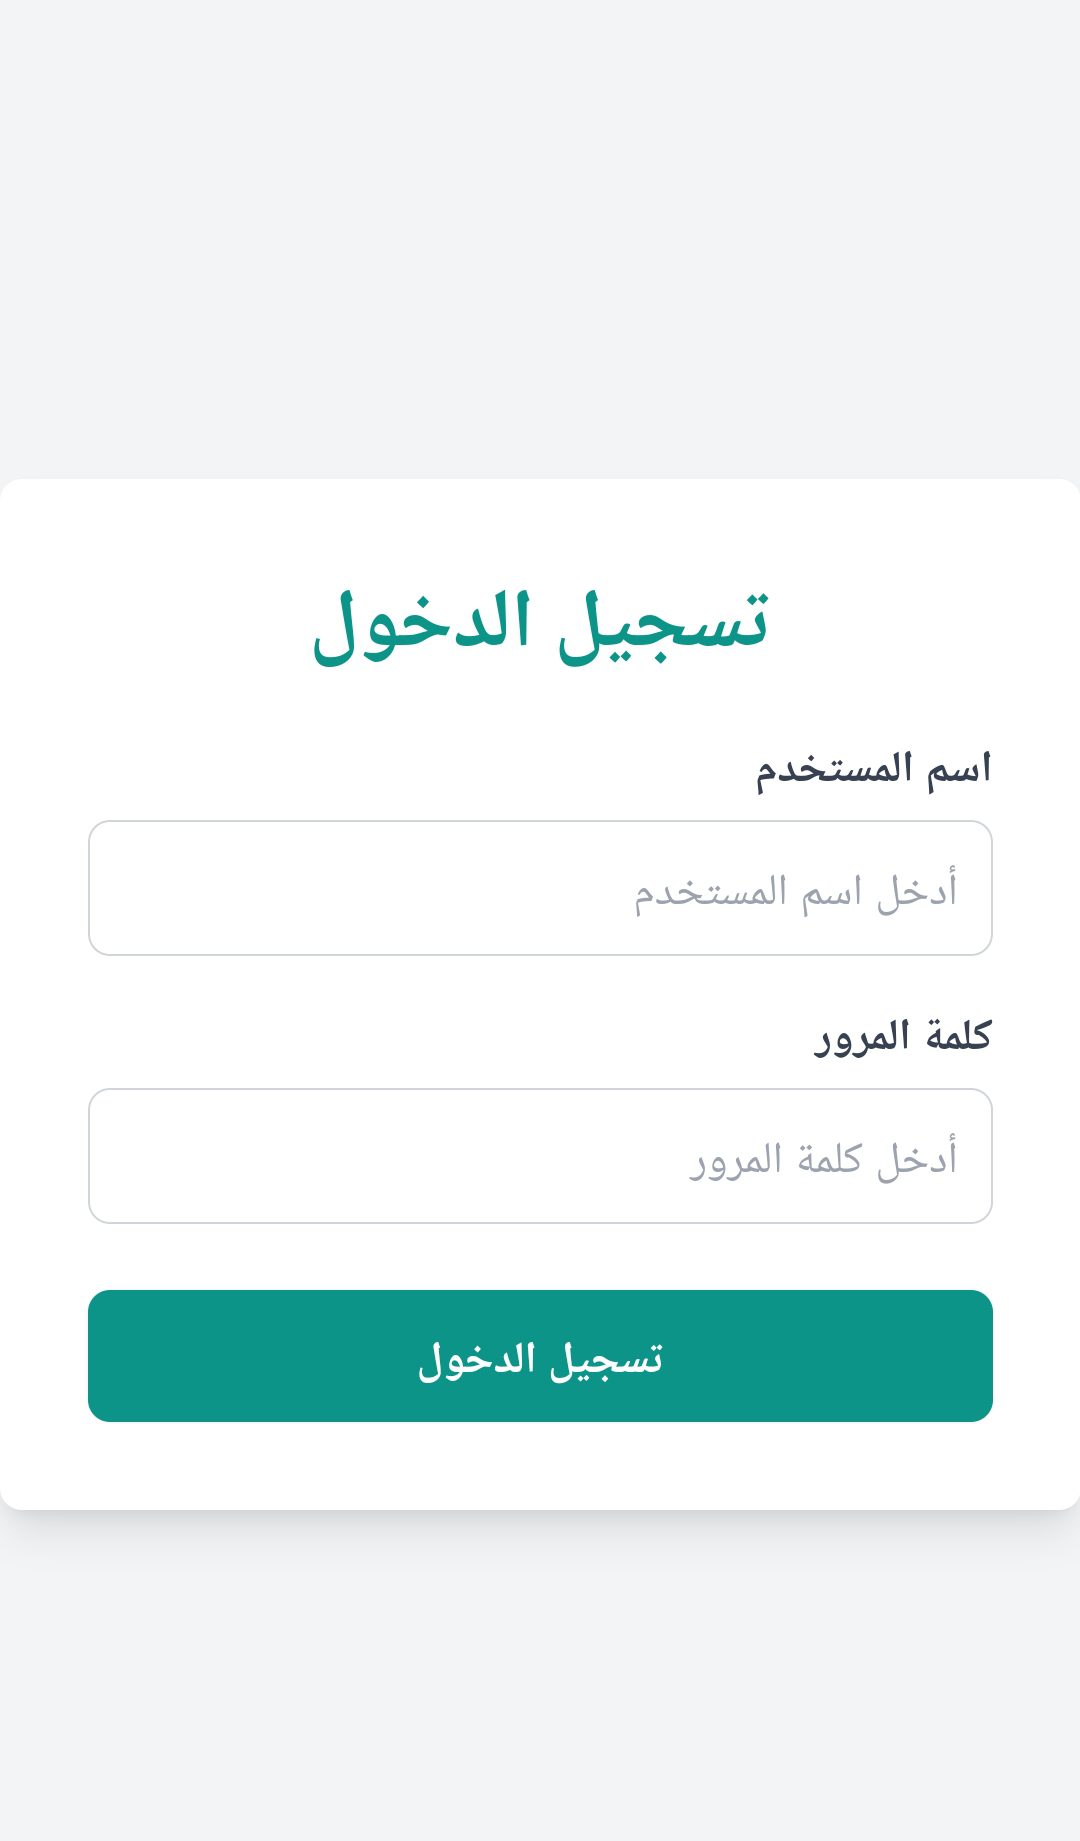The width and height of the screenshot is (1080, 1841).
Task: Select the field below the اسم المستخدم label
Action: point(540,888)
